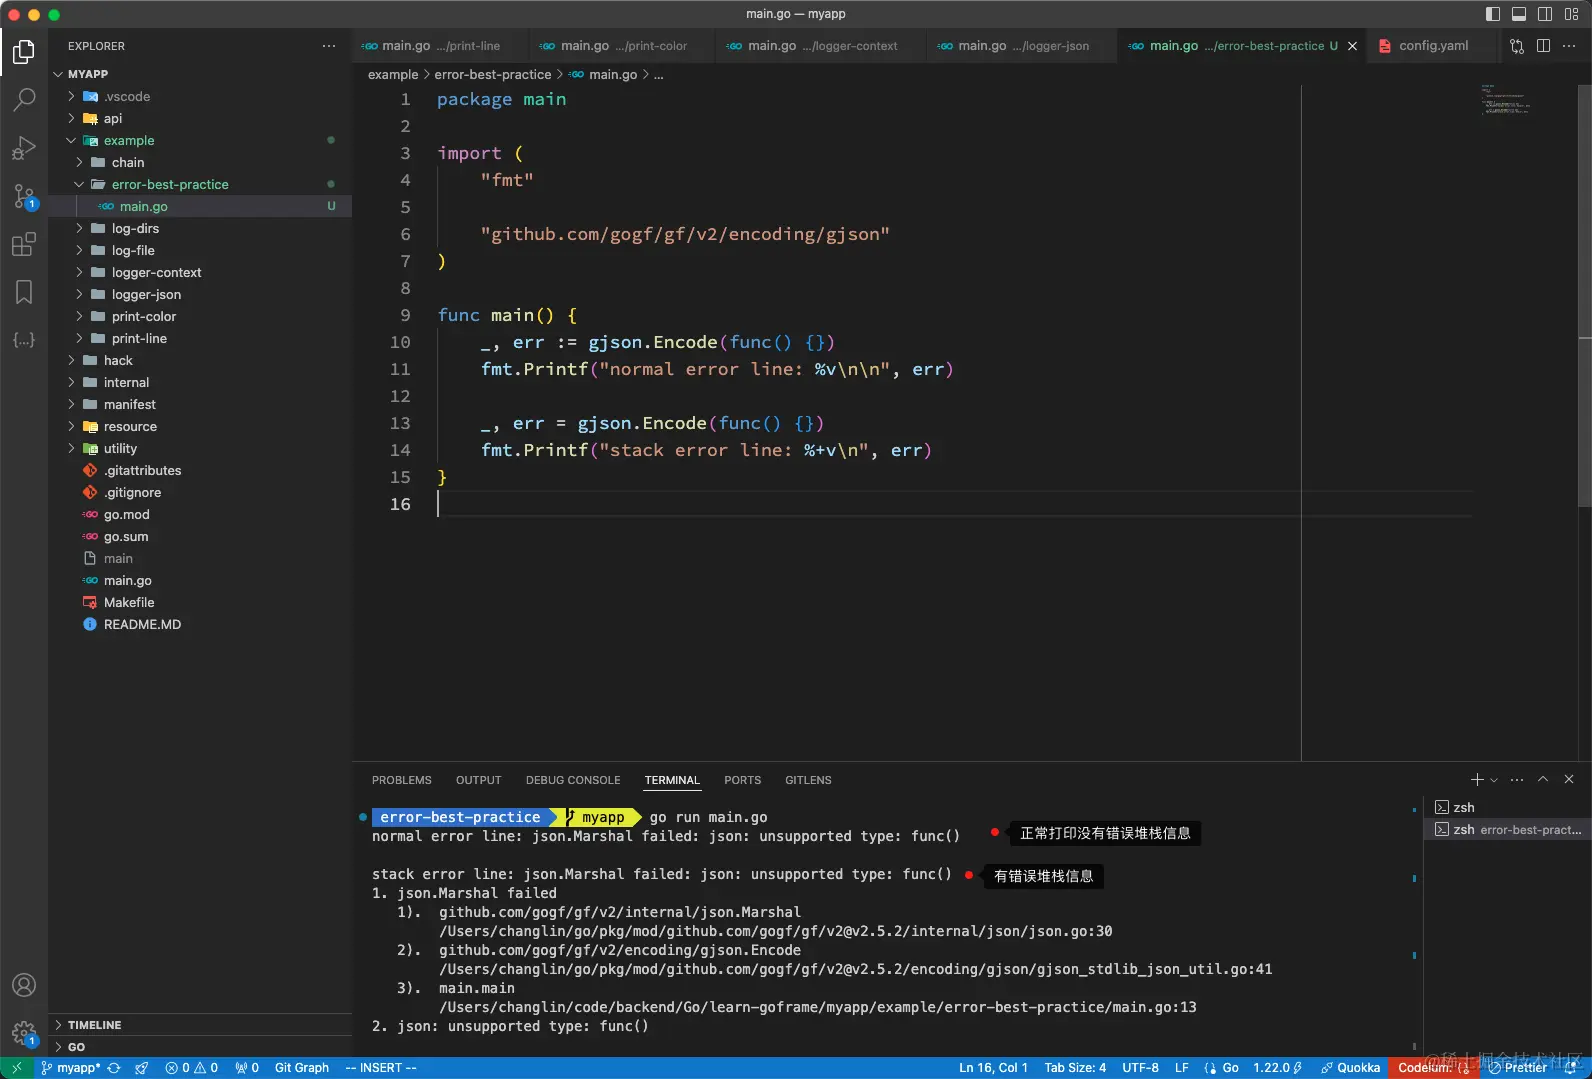Add a new terminal with plus icon

pos(1477,780)
